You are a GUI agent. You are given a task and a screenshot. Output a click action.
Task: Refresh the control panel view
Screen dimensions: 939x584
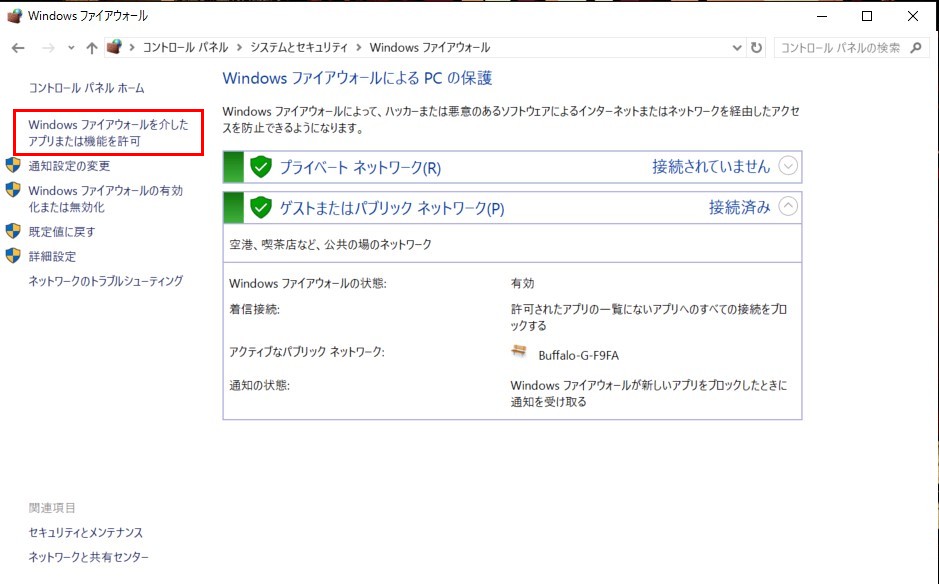[x=756, y=47]
